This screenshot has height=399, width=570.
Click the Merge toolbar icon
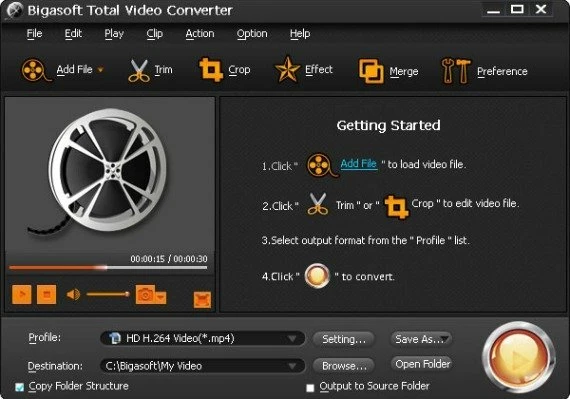(x=371, y=71)
